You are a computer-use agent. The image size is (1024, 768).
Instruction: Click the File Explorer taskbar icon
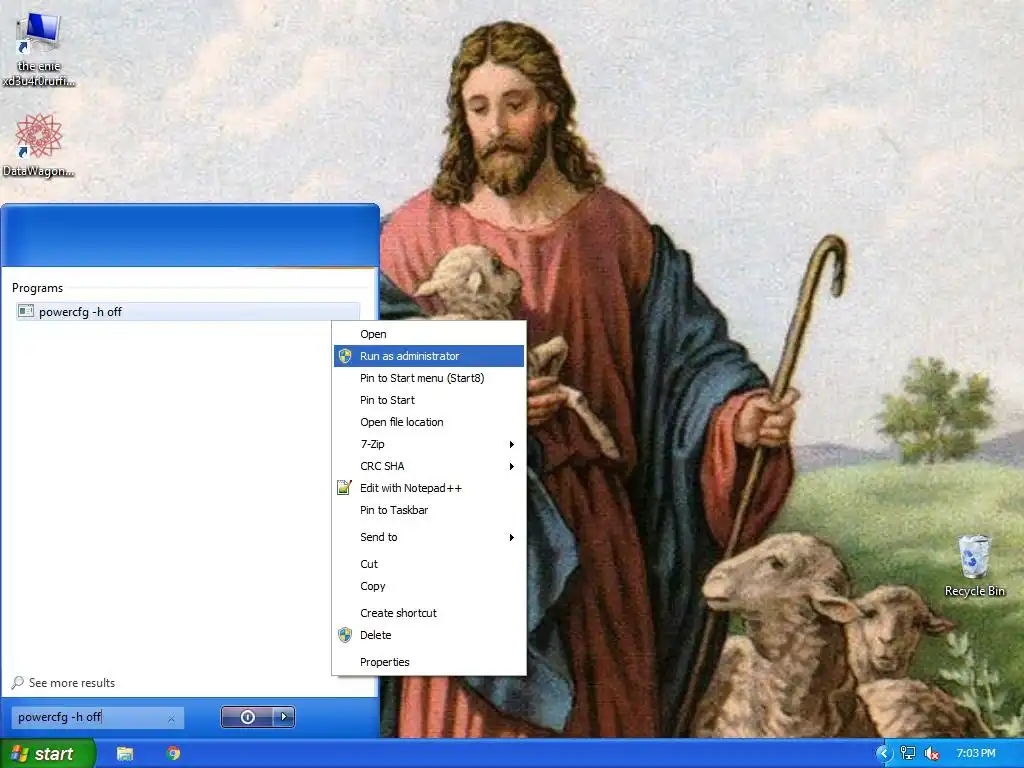point(125,754)
